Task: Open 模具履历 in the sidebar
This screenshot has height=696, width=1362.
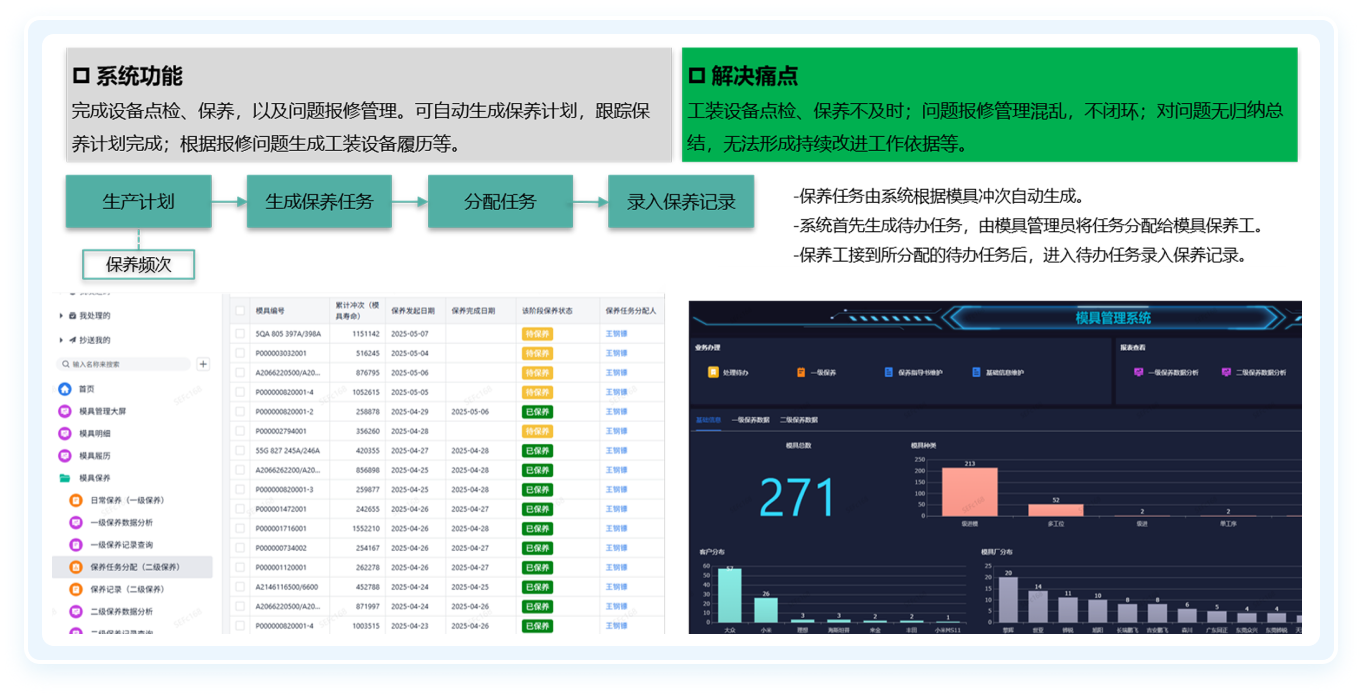Action: 94,455
